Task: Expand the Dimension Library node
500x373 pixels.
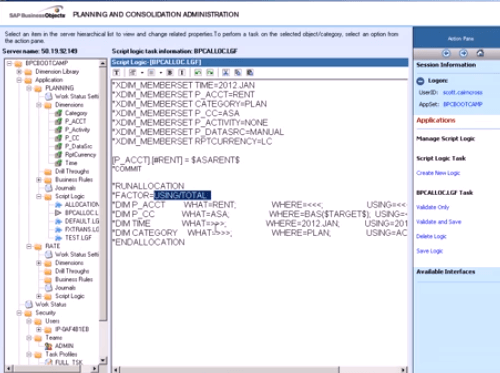Action: 19,72
